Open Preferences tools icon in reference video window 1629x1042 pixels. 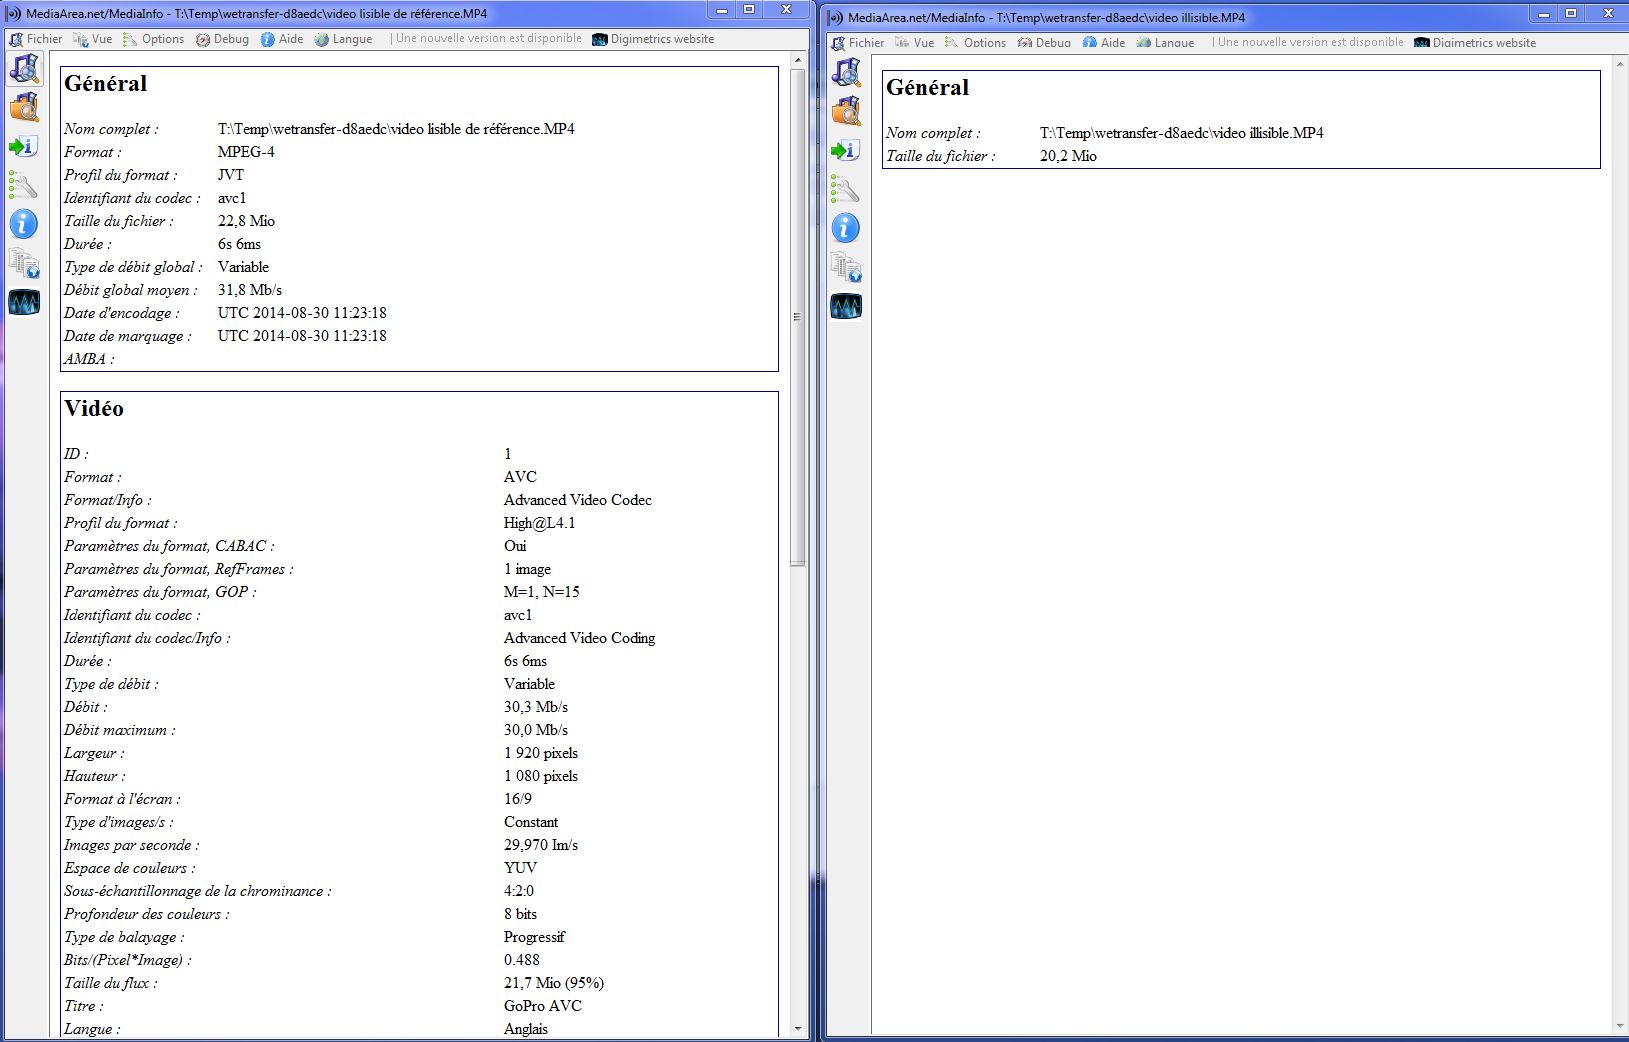pos(24,185)
